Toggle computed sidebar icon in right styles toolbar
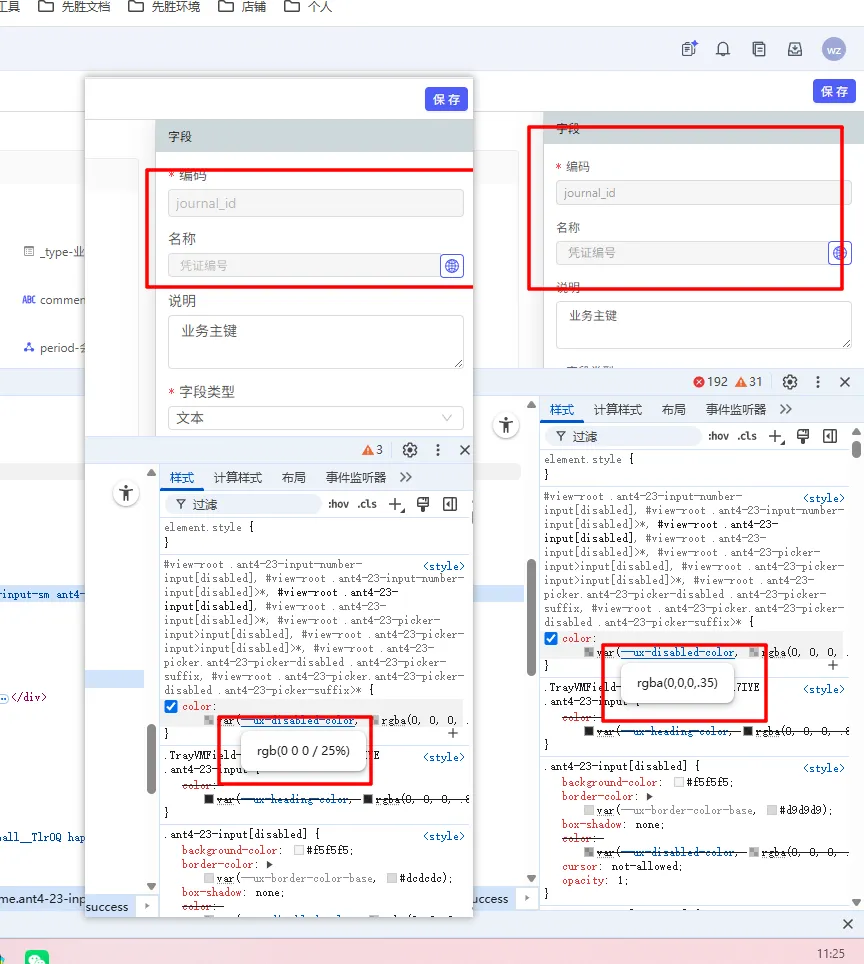Screen dimensions: 864x964 [829, 436]
